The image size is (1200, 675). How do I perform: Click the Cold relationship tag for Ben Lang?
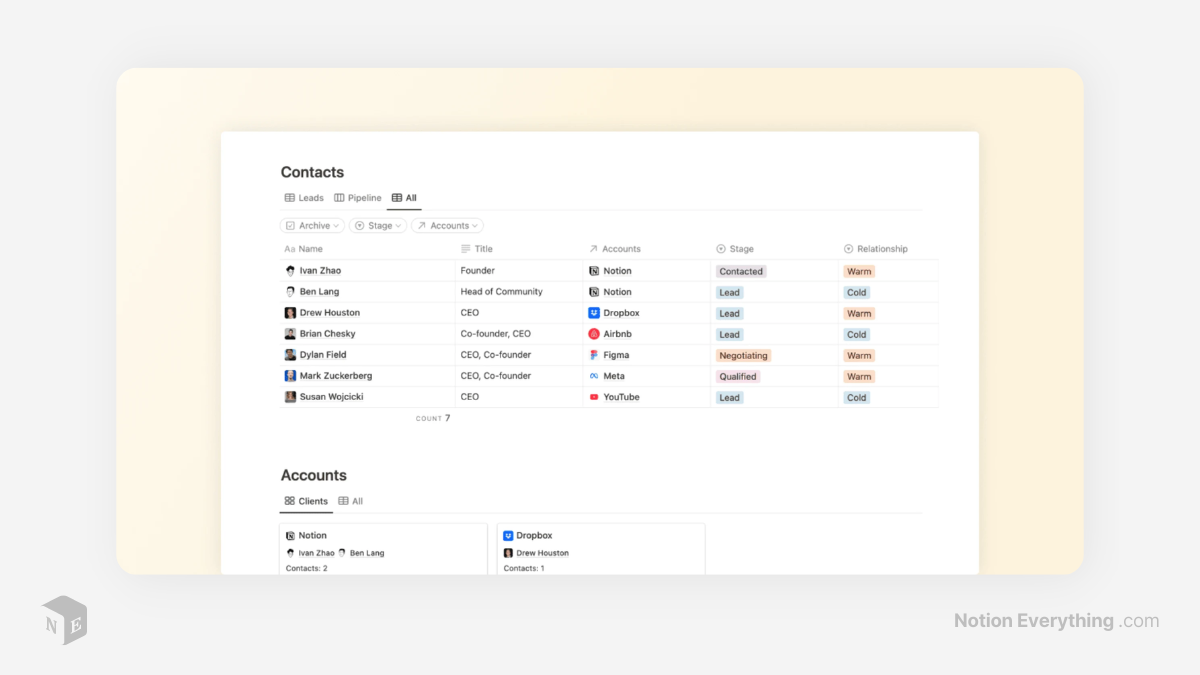tap(857, 293)
